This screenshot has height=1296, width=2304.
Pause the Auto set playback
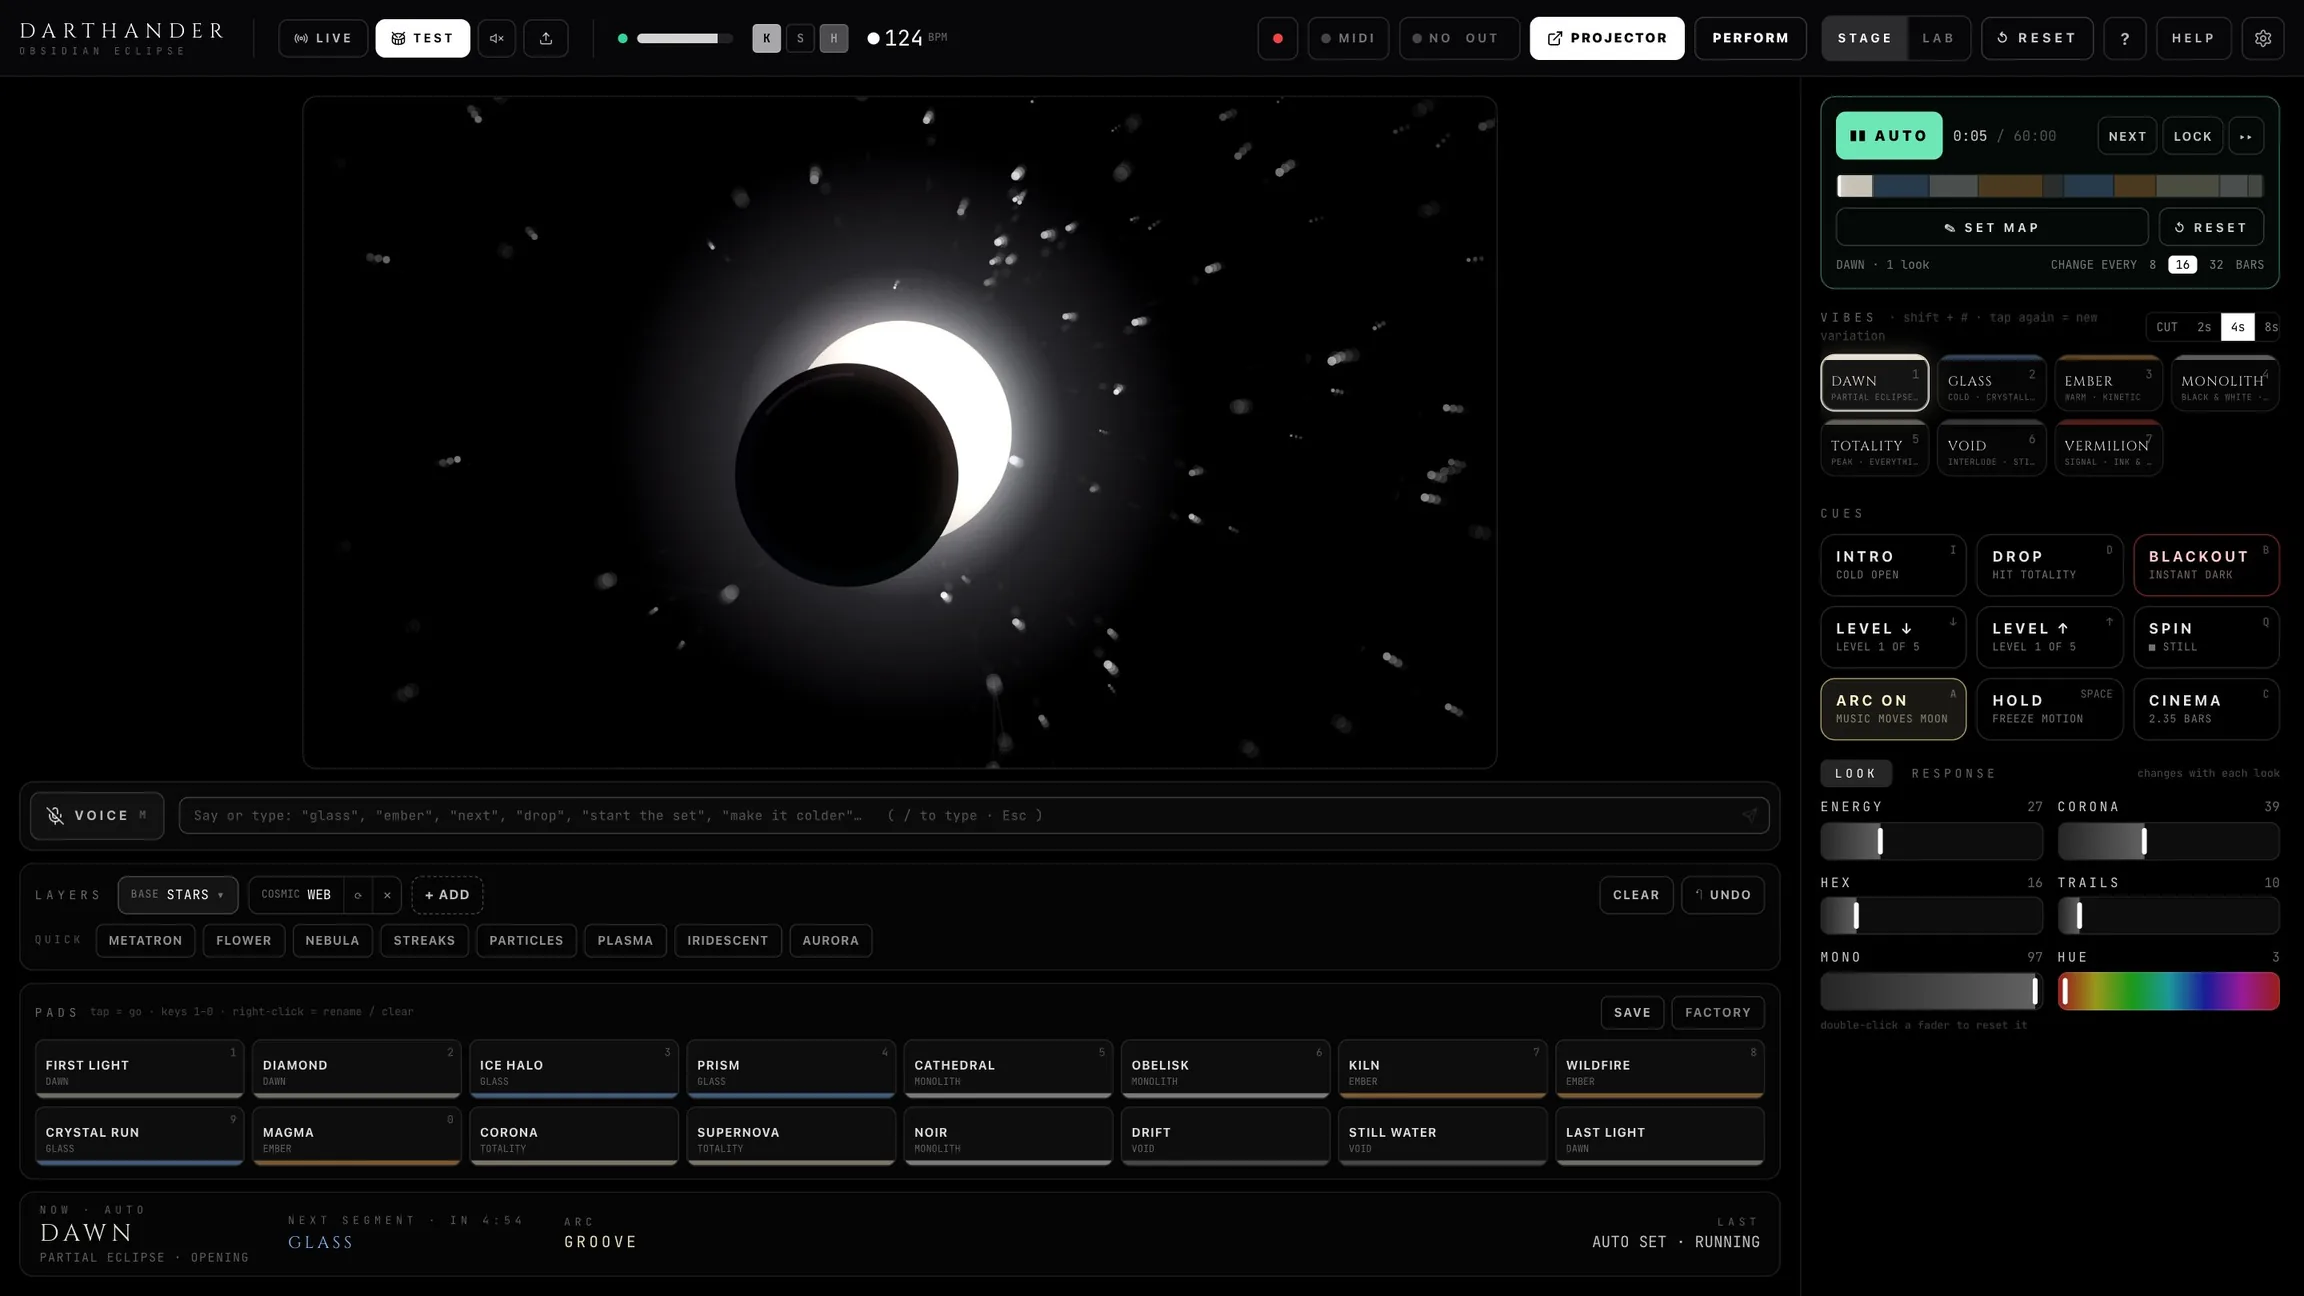[1888, 136]
